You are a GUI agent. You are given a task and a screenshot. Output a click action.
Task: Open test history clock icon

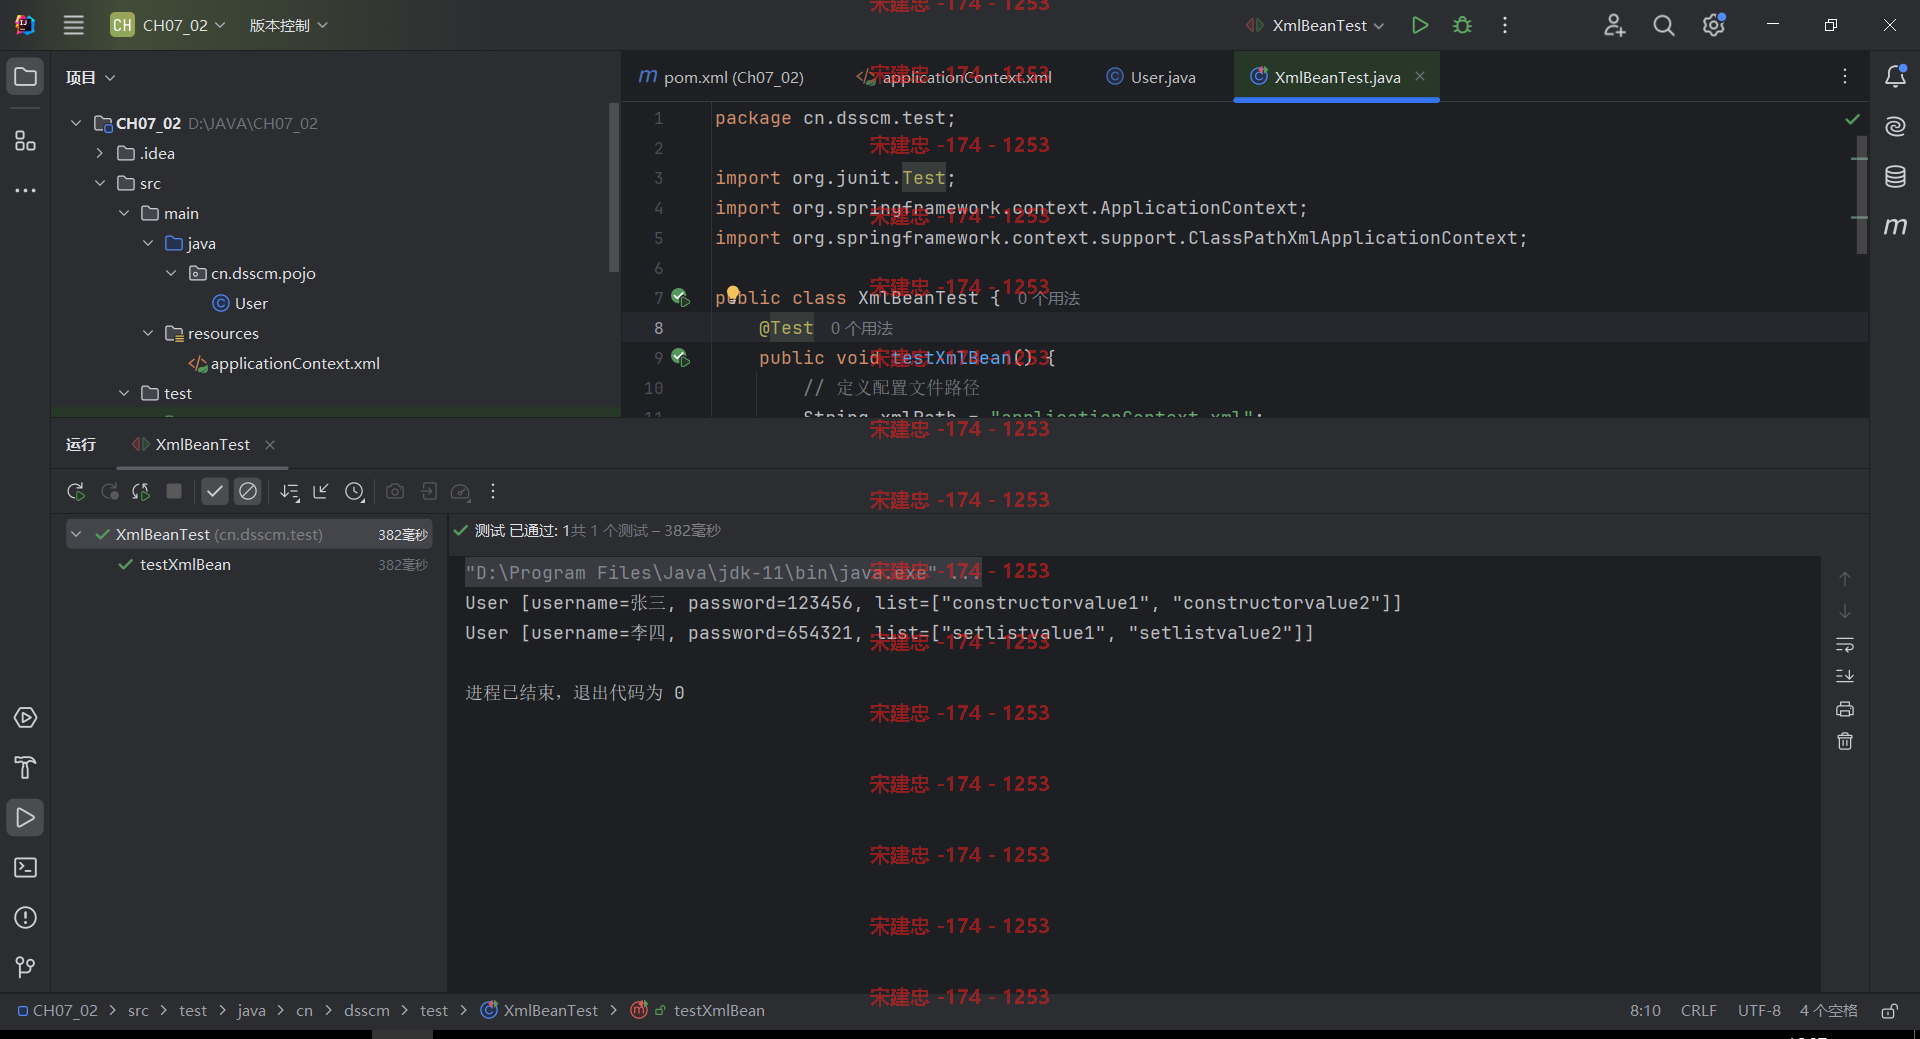[x=354, y=491]
